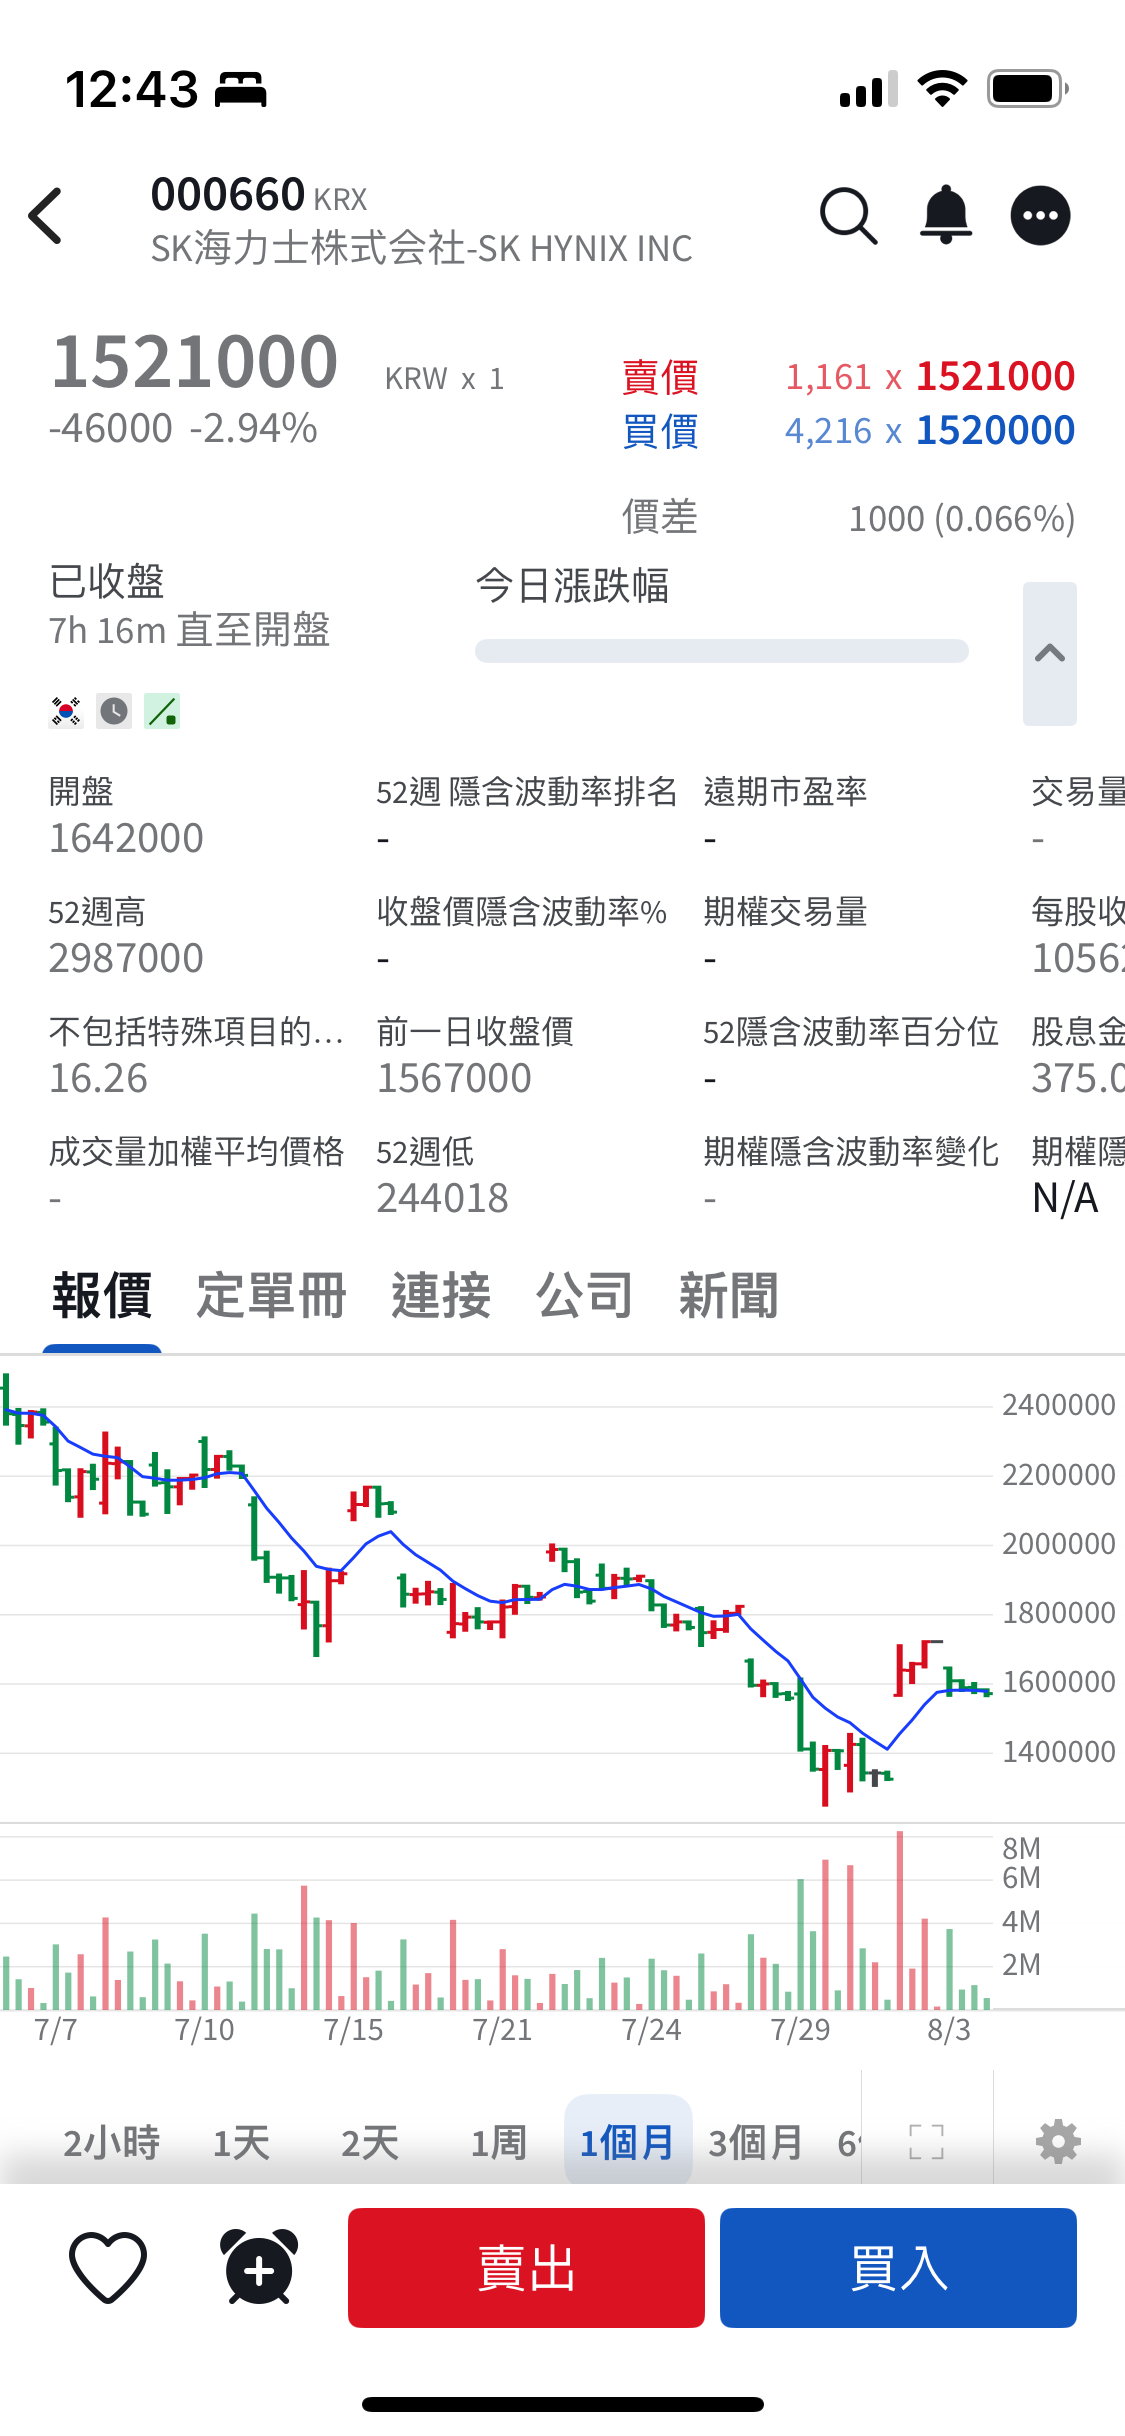Image resolution: width=1125 pixels, height=2436 pixels.
Task: Tap the South Korea flag icon
Action: coord(66,711)
